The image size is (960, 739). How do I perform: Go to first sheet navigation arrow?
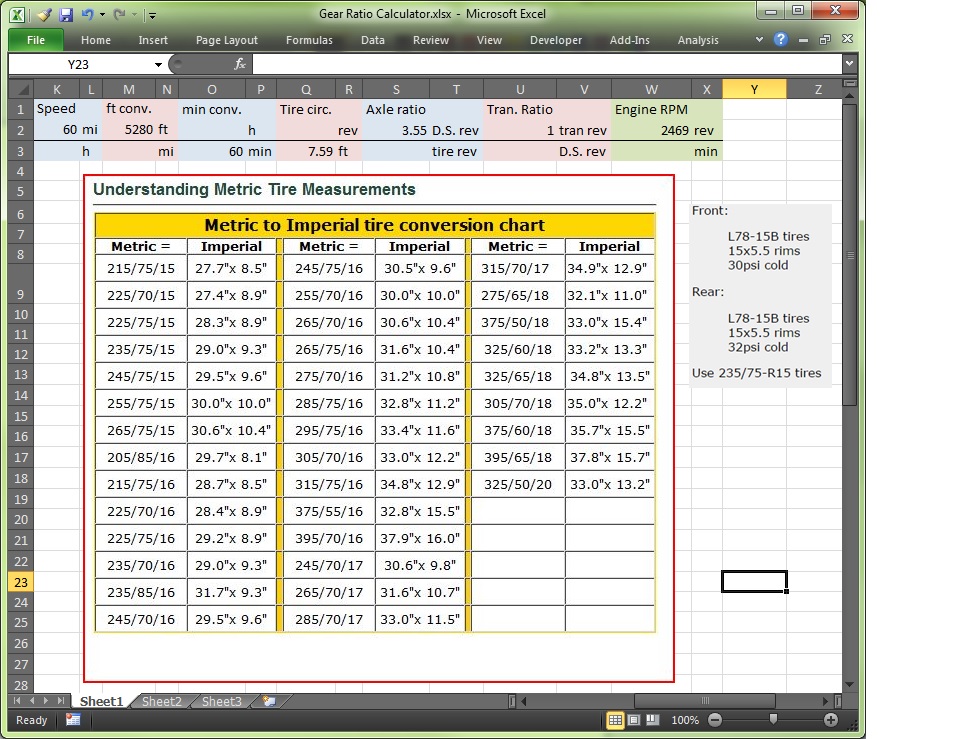tap(17, 700)
